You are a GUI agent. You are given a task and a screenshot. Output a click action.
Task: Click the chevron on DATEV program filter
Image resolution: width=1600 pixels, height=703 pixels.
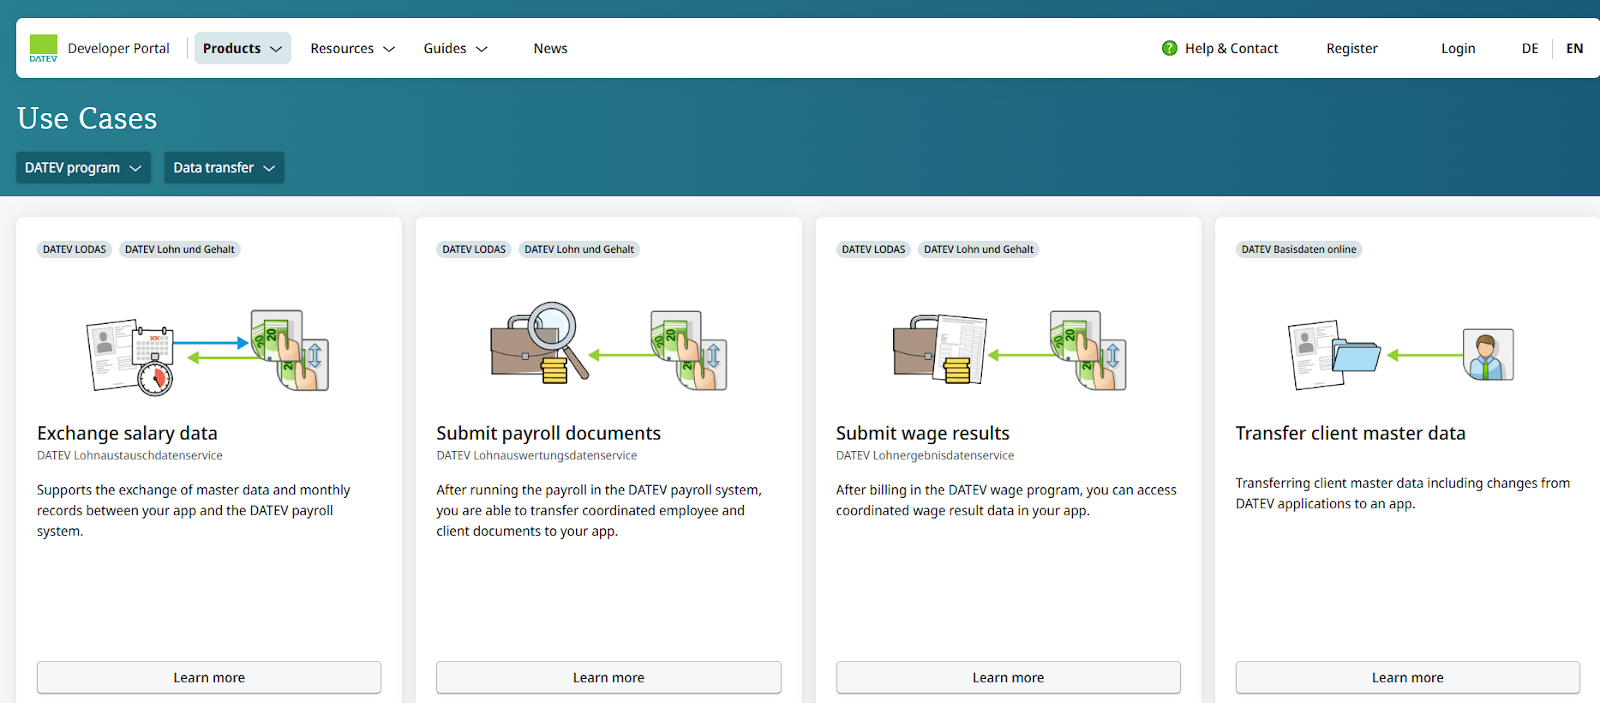[135, 168]
